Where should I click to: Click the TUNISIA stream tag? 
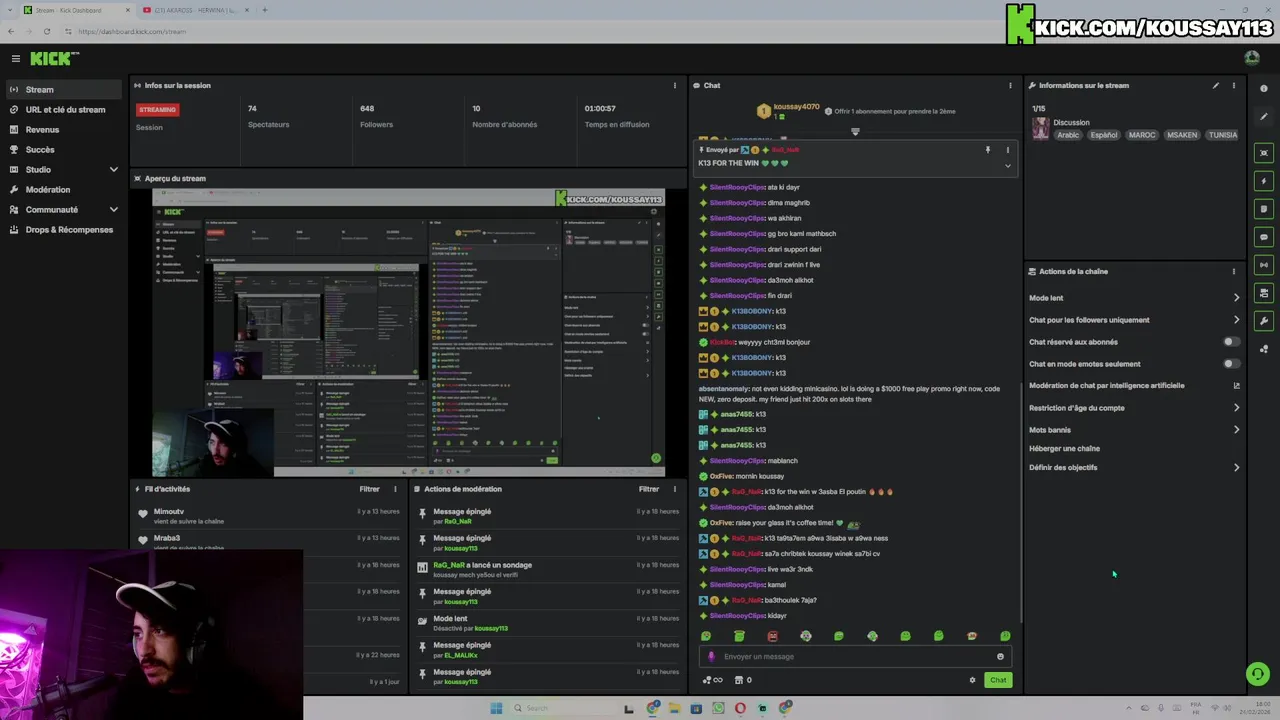1222,135
